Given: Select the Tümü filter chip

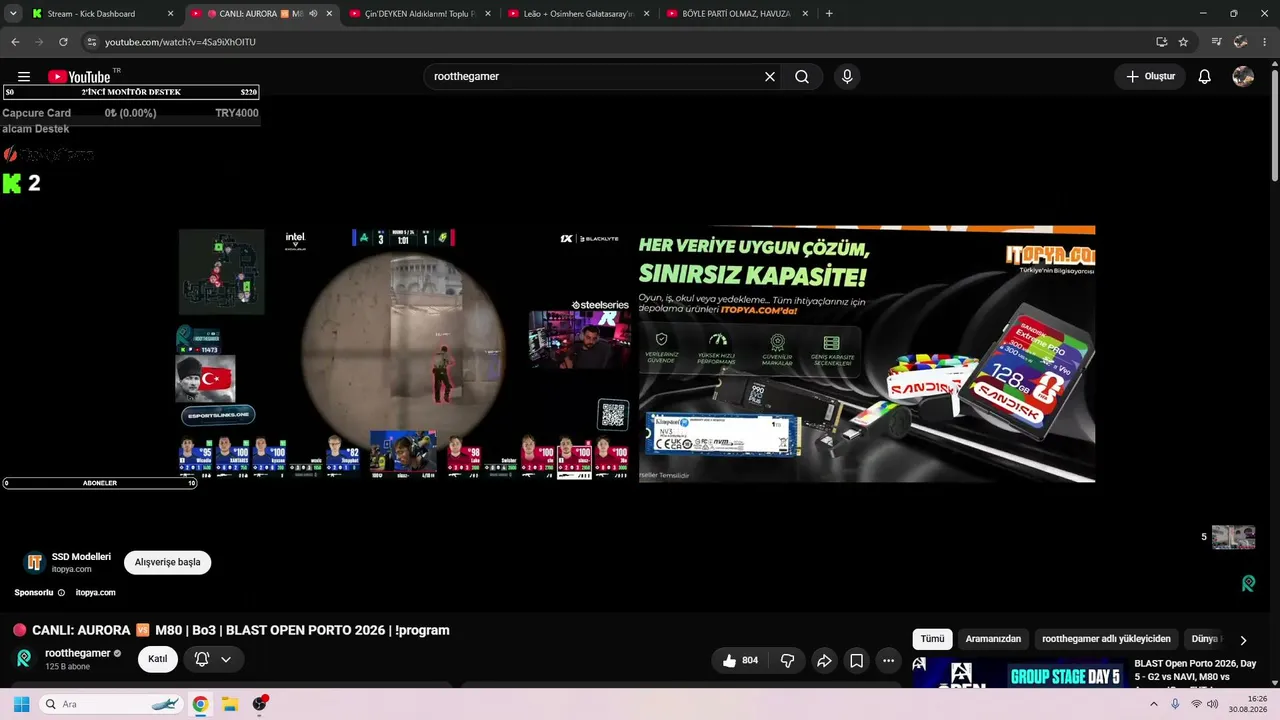Looking at the screenshot, I should pyautogui.click(x=932, y=639).
